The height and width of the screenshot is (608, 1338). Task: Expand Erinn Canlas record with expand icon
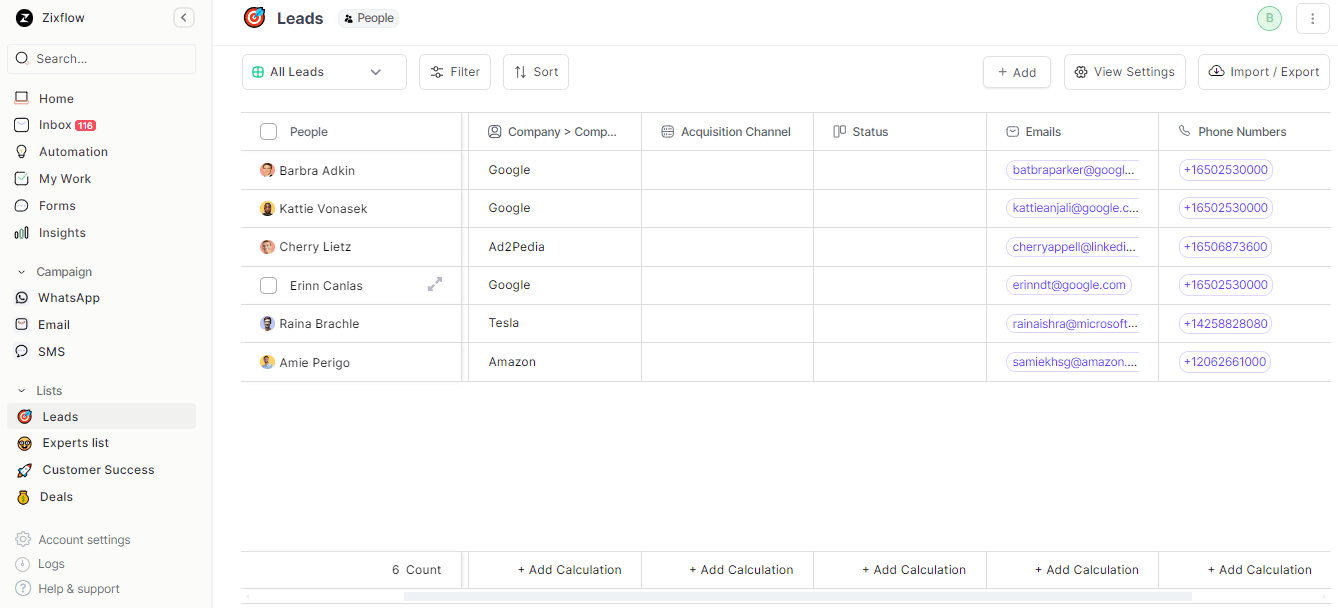pyautogui.click(x=435, y=285)
